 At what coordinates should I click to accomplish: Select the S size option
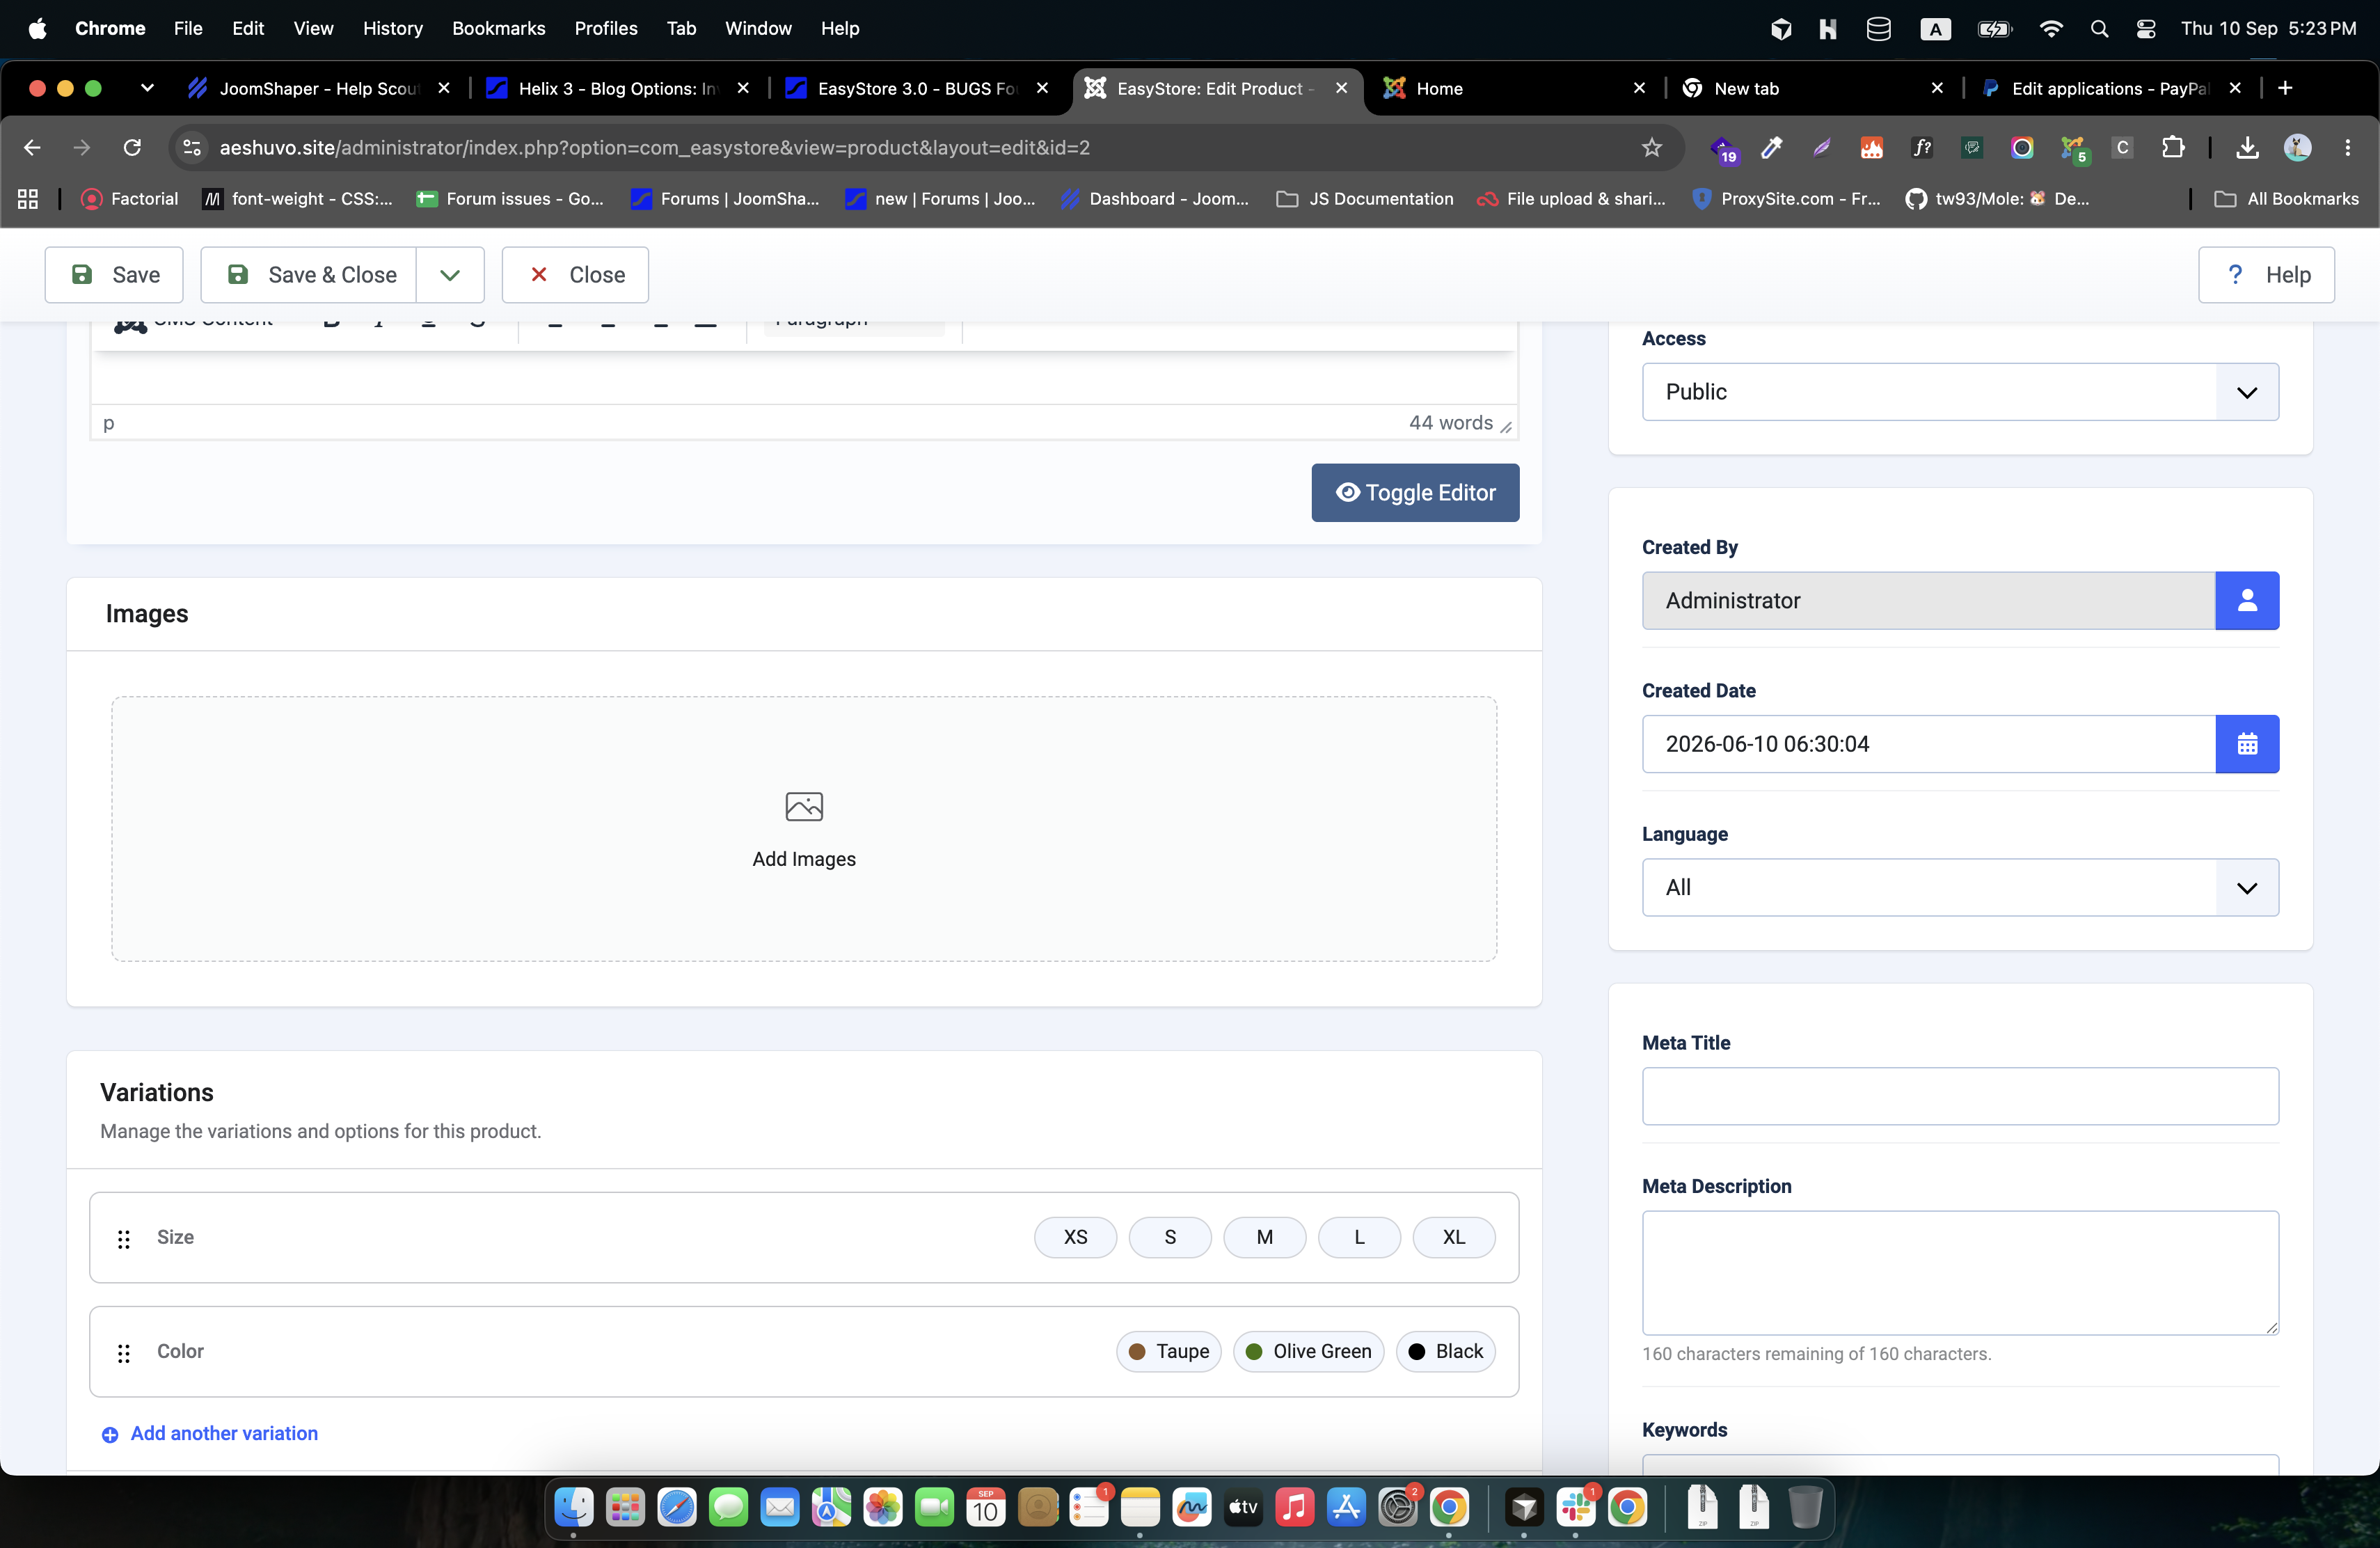click(x=1170, y=1237)
